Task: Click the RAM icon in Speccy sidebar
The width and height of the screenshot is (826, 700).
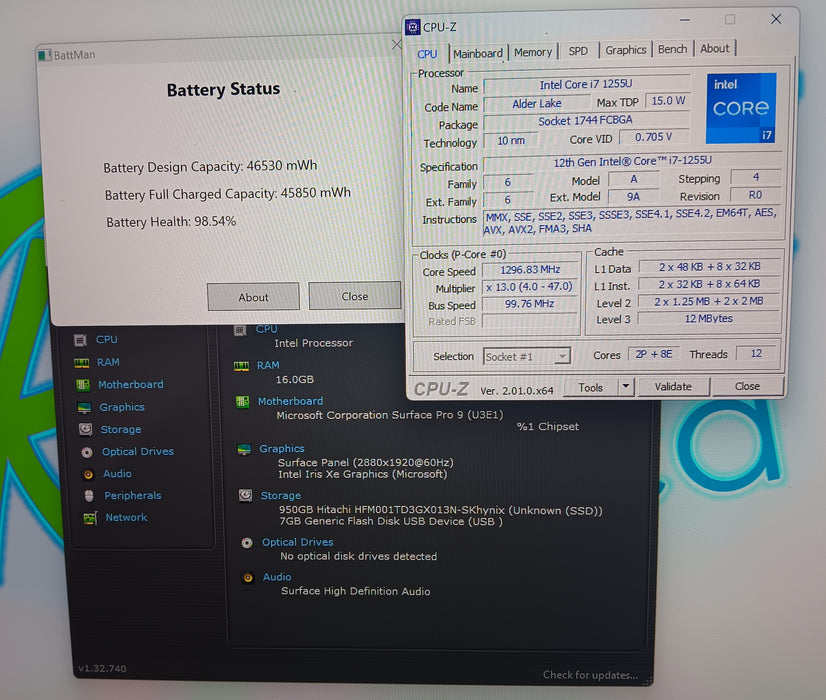Action: tap(81, 363)
